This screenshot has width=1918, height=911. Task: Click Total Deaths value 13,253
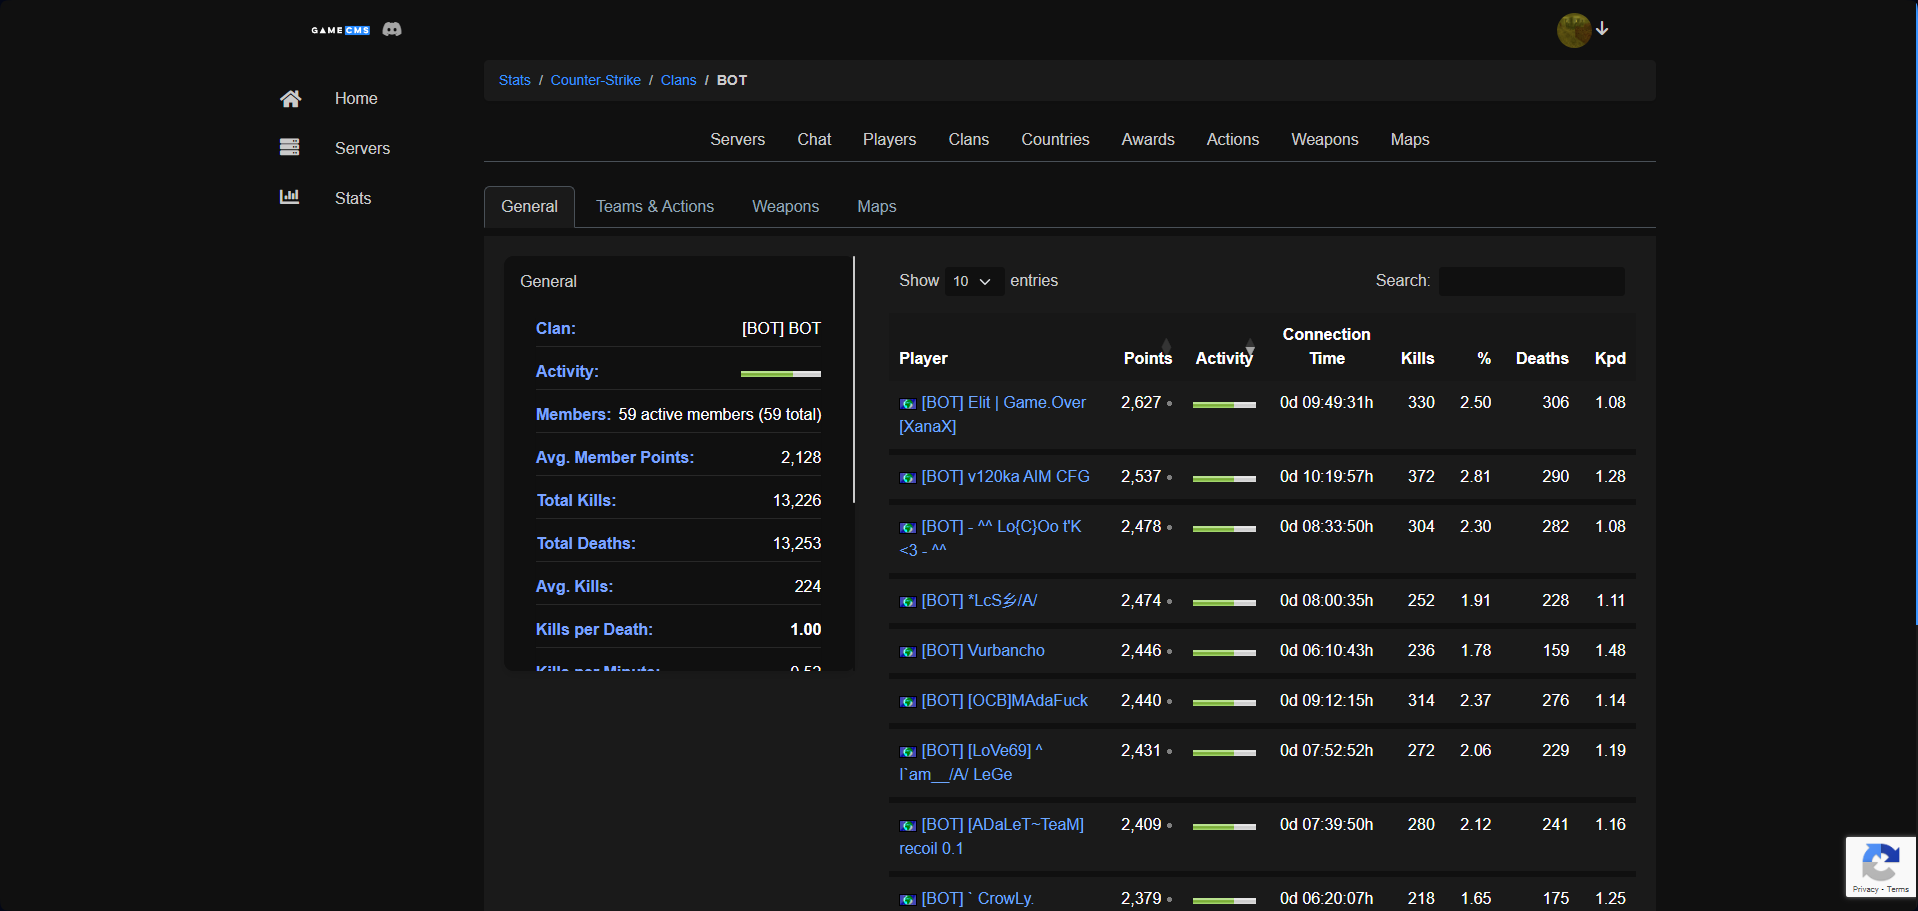pos(797,543)
